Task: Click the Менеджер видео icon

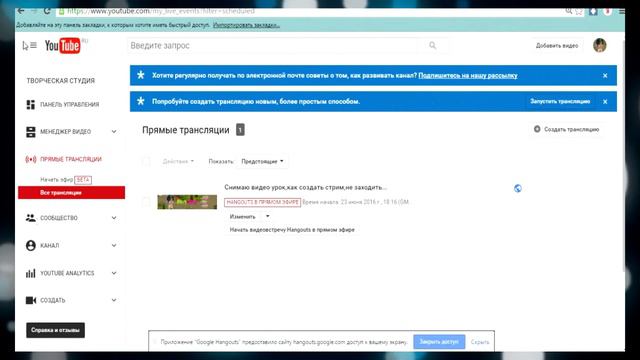Action: 31,132
